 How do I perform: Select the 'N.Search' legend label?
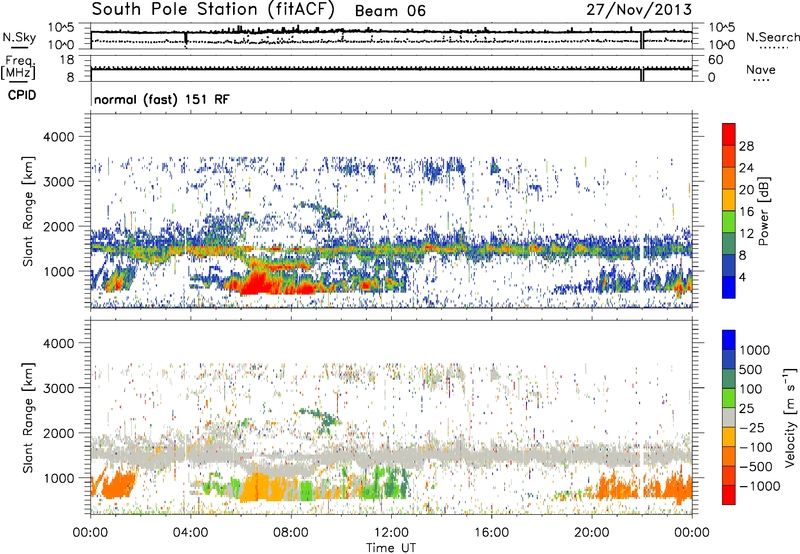pos(772,37)
